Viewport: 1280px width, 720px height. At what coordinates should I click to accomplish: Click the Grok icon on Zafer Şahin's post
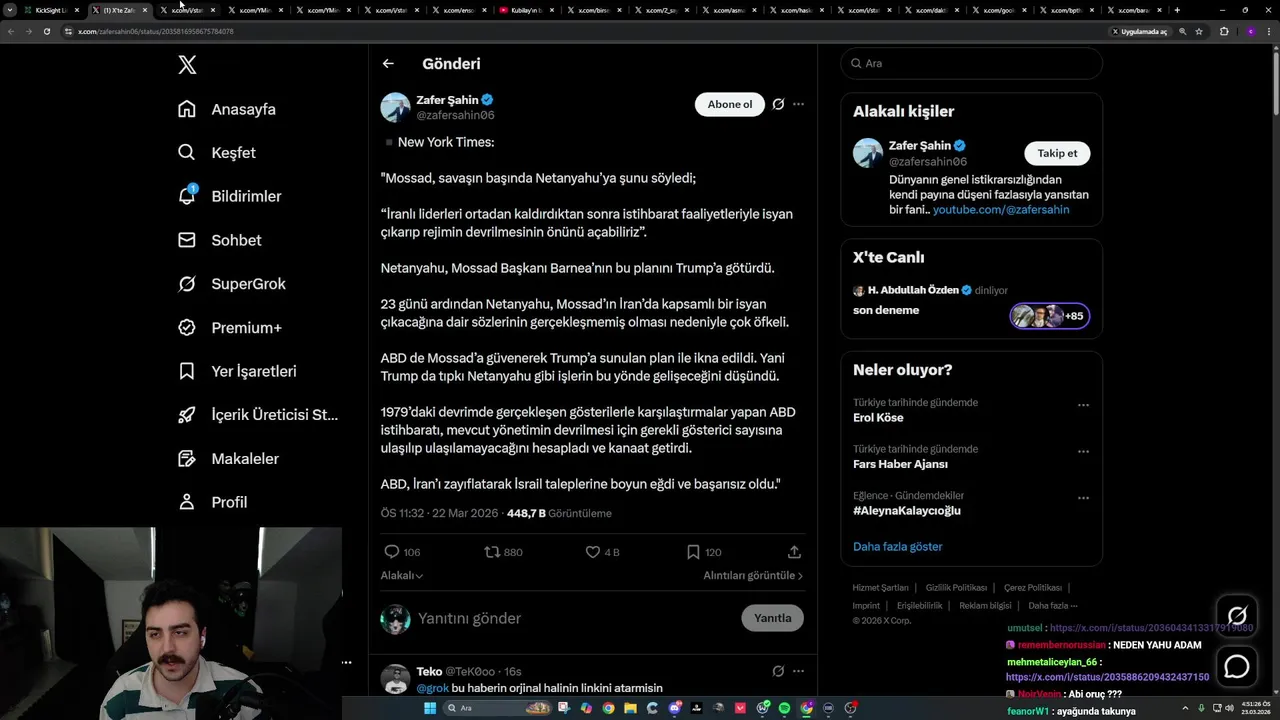[778, 104]
